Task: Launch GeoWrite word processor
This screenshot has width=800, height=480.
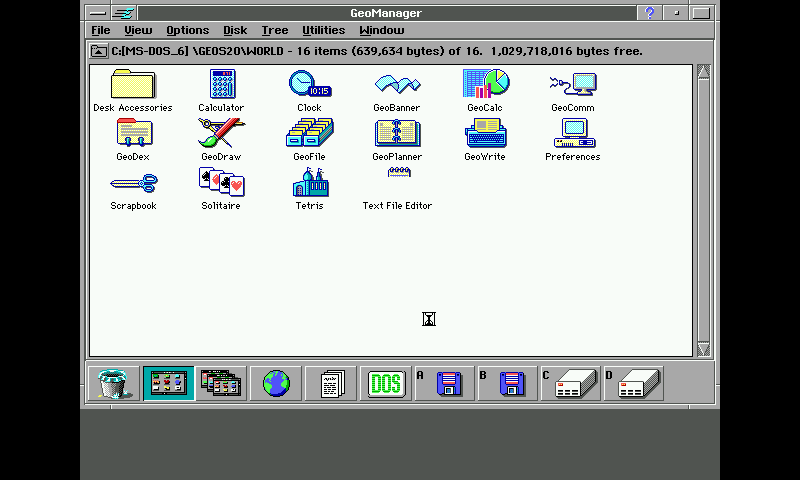Action: click(485, 134)
